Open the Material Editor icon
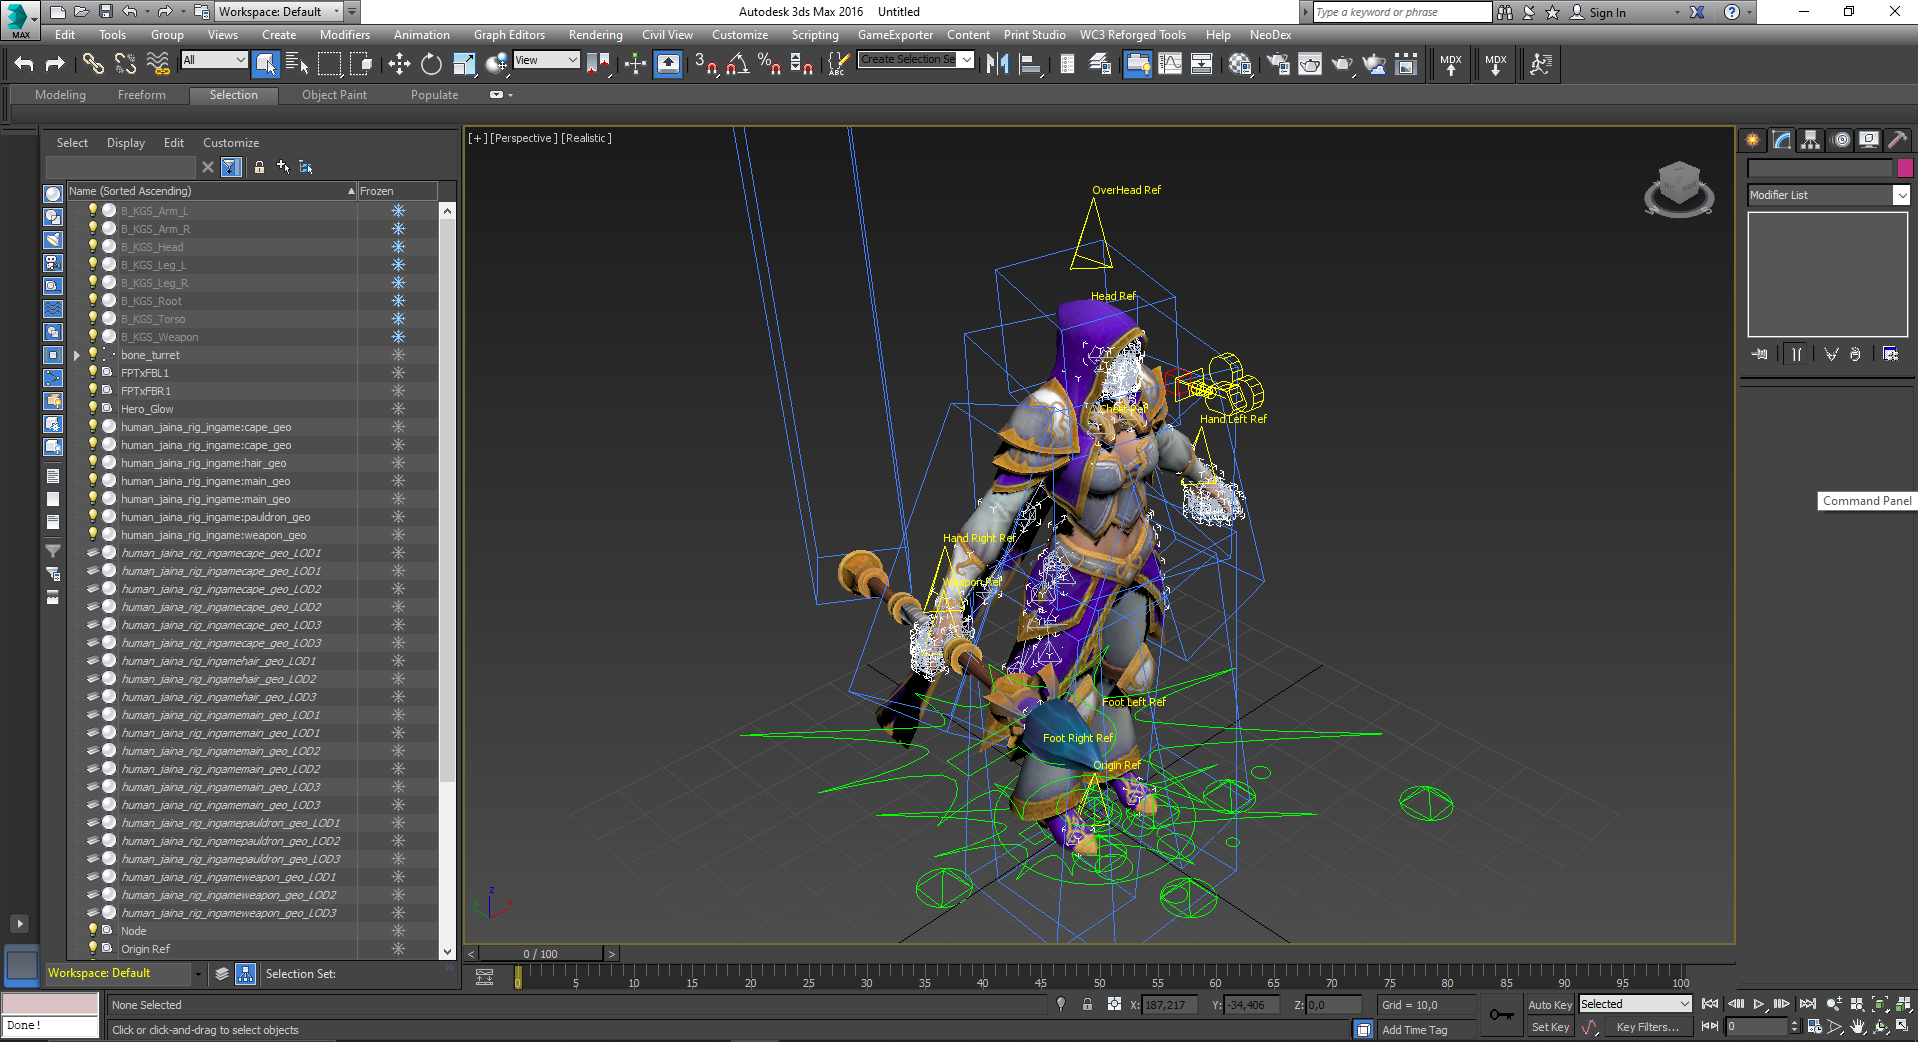 coord(1240,64)
